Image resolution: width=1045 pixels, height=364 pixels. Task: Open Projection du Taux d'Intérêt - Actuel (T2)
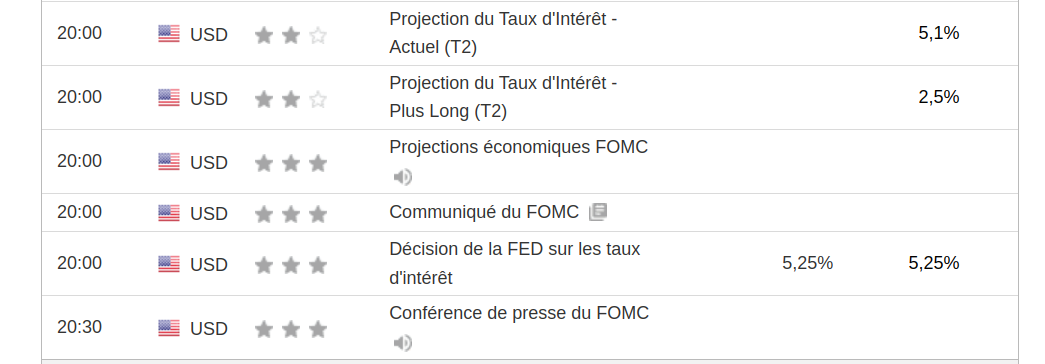[503, 33]
